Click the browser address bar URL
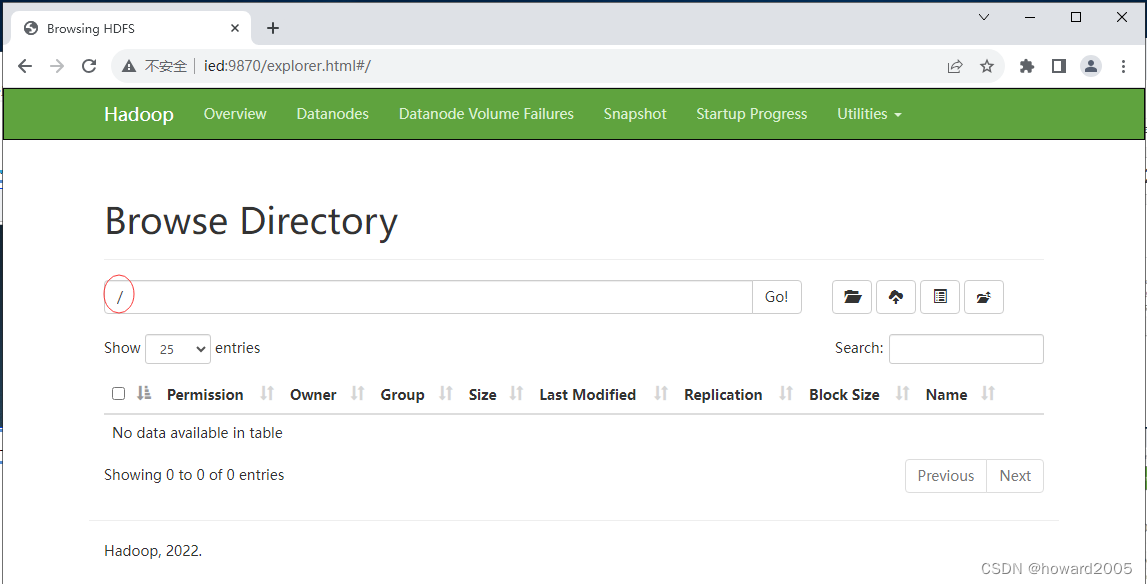 (x=287, y=67)
